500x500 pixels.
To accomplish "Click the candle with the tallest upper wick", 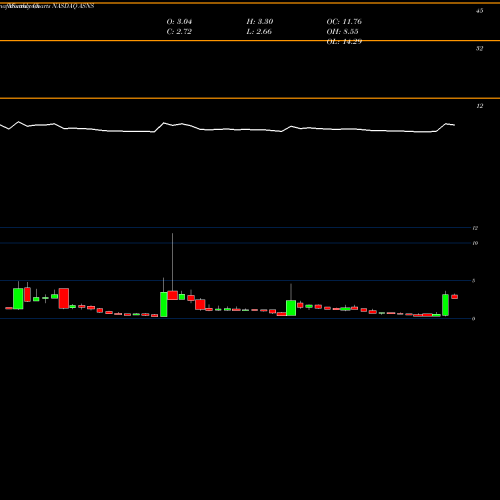I will (x=172, y=295).
